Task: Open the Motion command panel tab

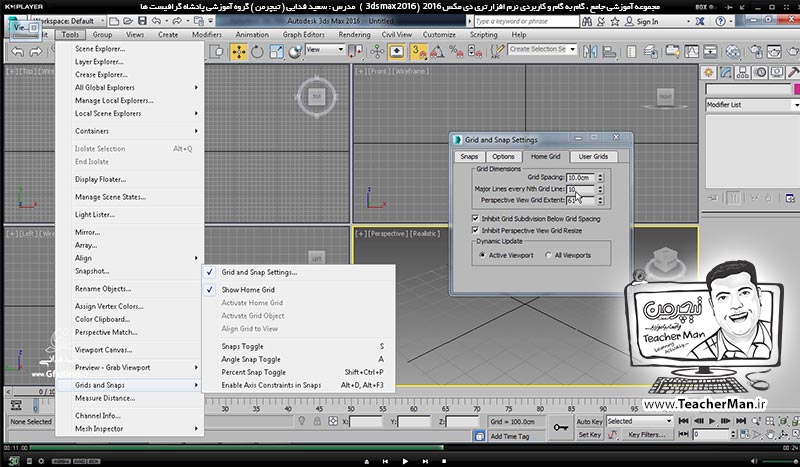Action: point(761,72)
